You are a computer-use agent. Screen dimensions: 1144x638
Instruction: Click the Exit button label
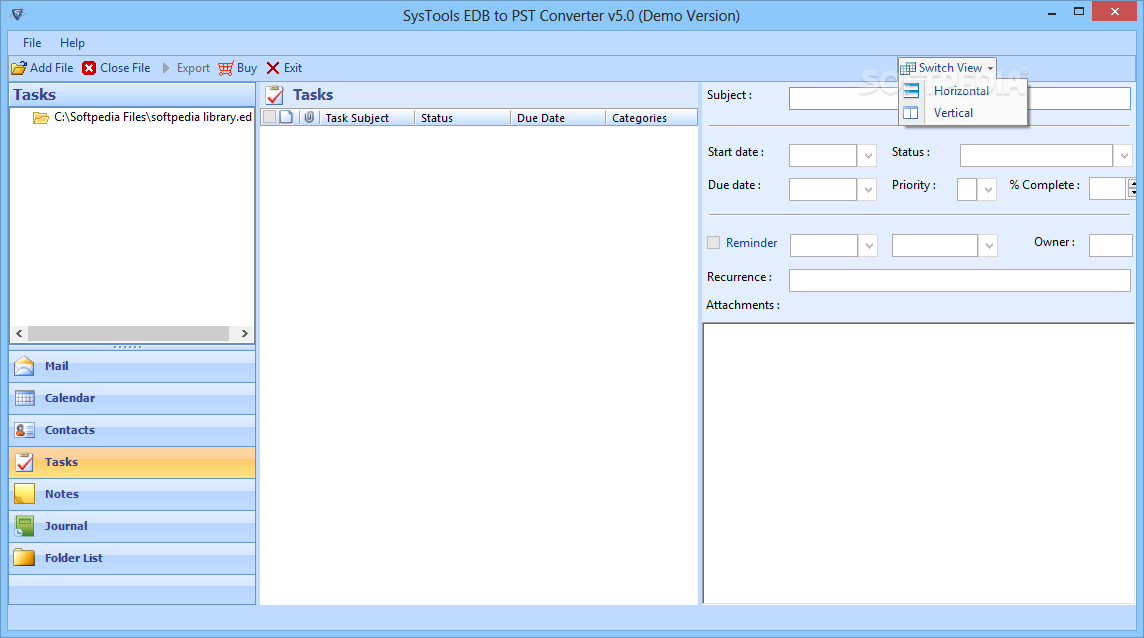293,68
